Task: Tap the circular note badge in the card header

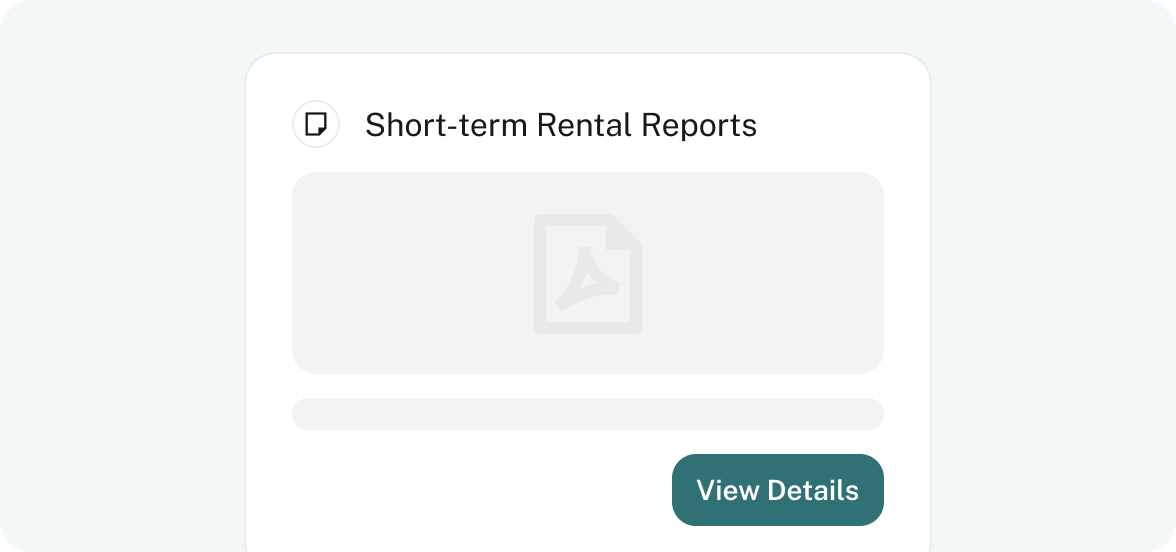Action: click(x=316, y=124)
